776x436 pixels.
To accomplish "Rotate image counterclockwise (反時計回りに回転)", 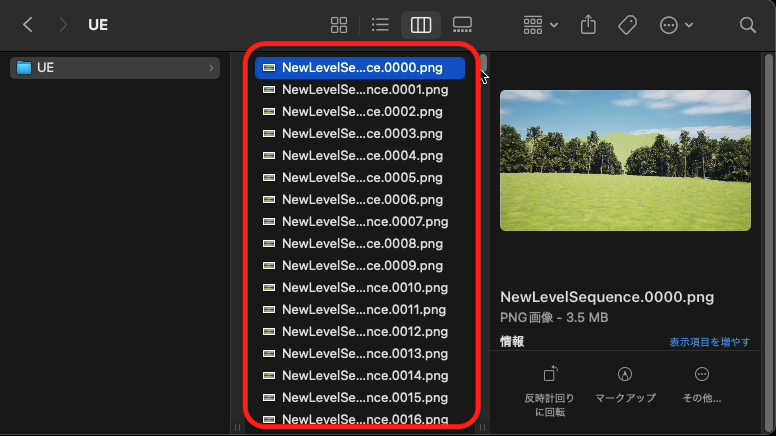I will click(x=550, y=391).
